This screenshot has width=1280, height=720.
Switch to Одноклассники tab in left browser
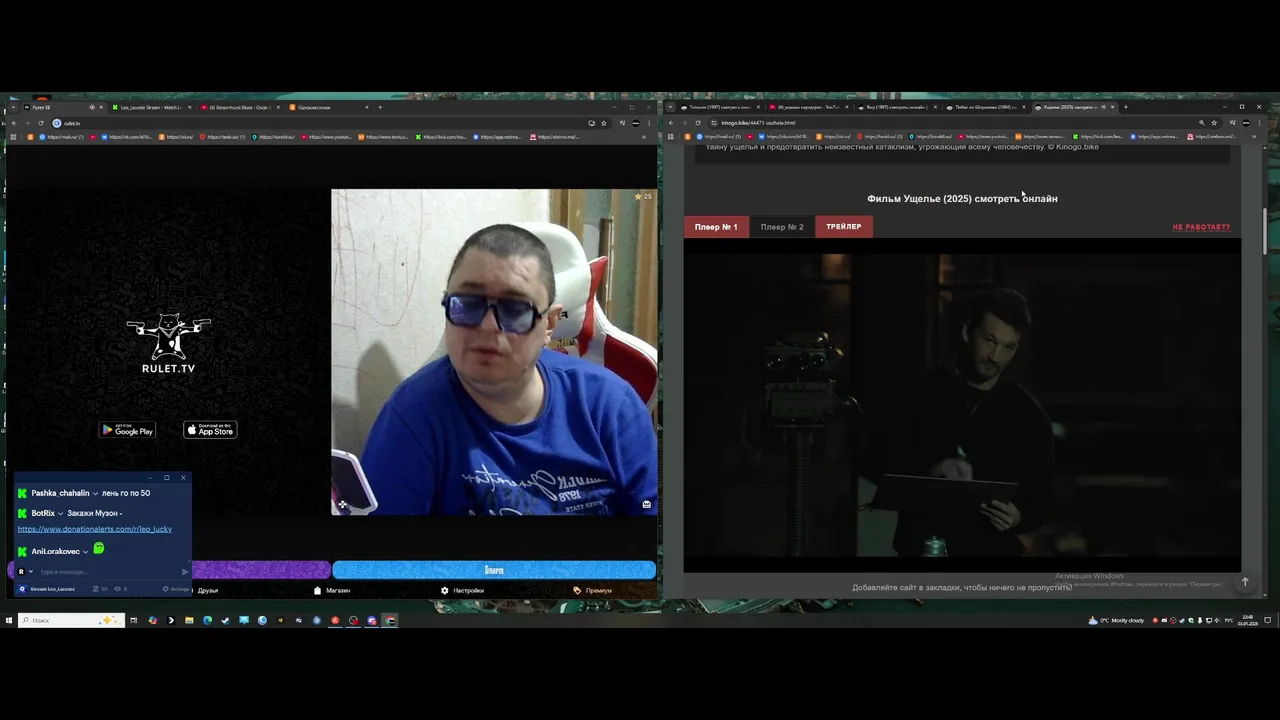[328, 107]
